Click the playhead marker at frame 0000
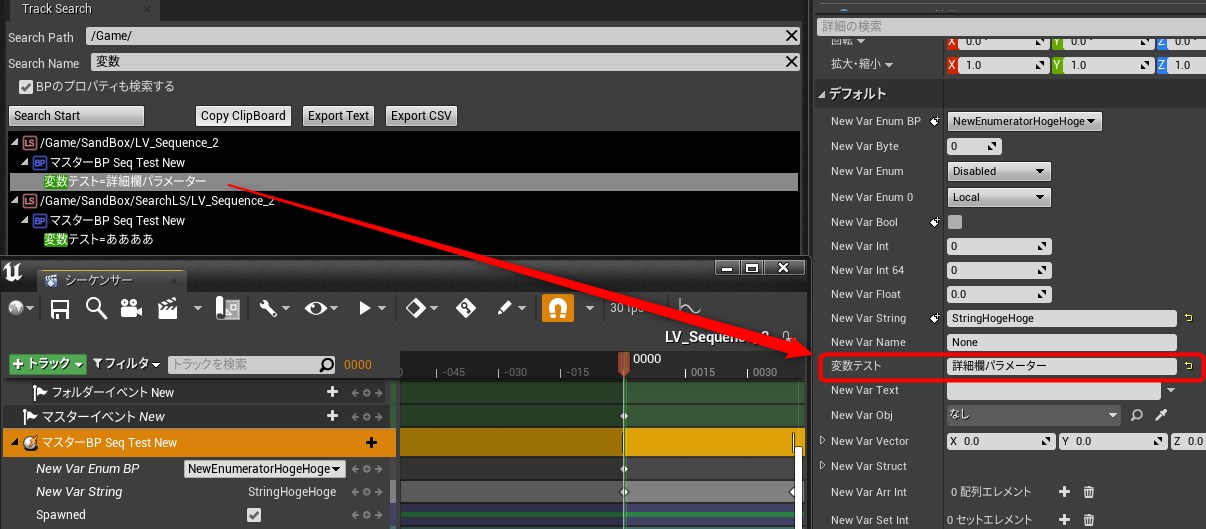This screenshot has height=529, width=1206. tap(624, 362)
